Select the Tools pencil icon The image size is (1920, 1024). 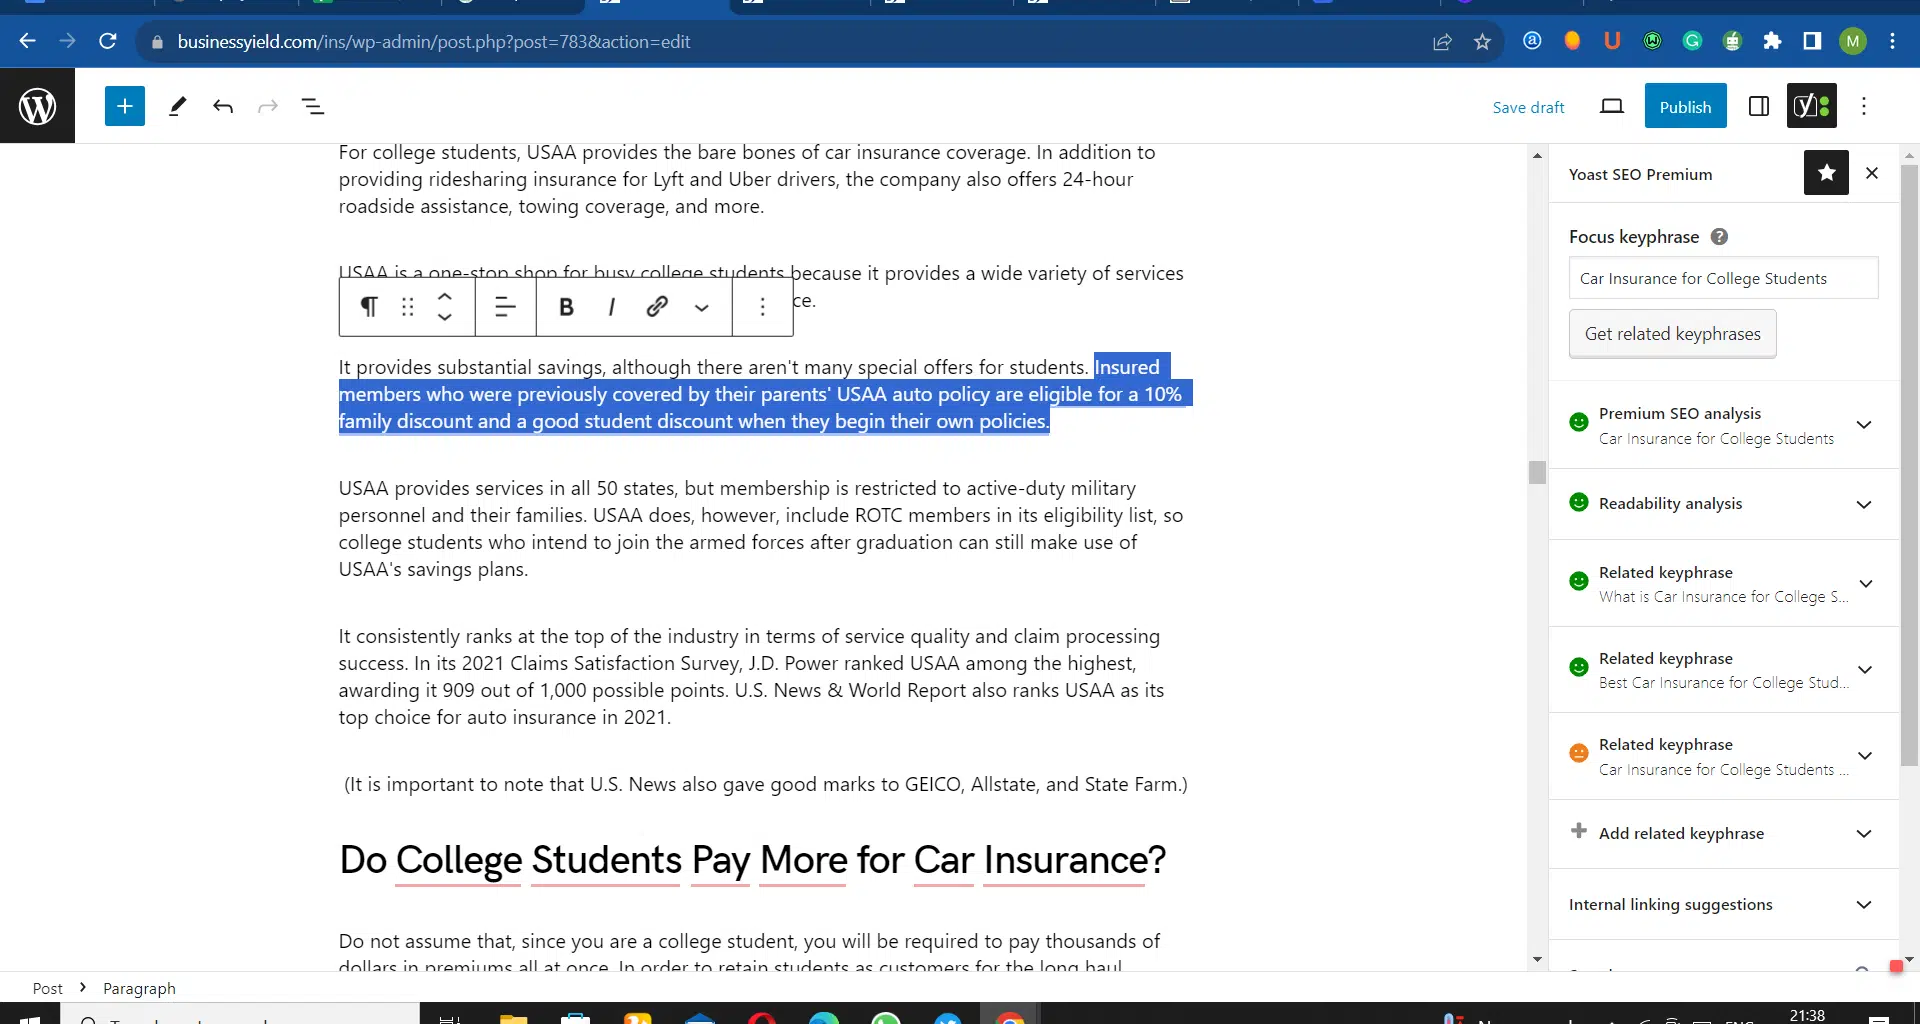click(178, 106)
